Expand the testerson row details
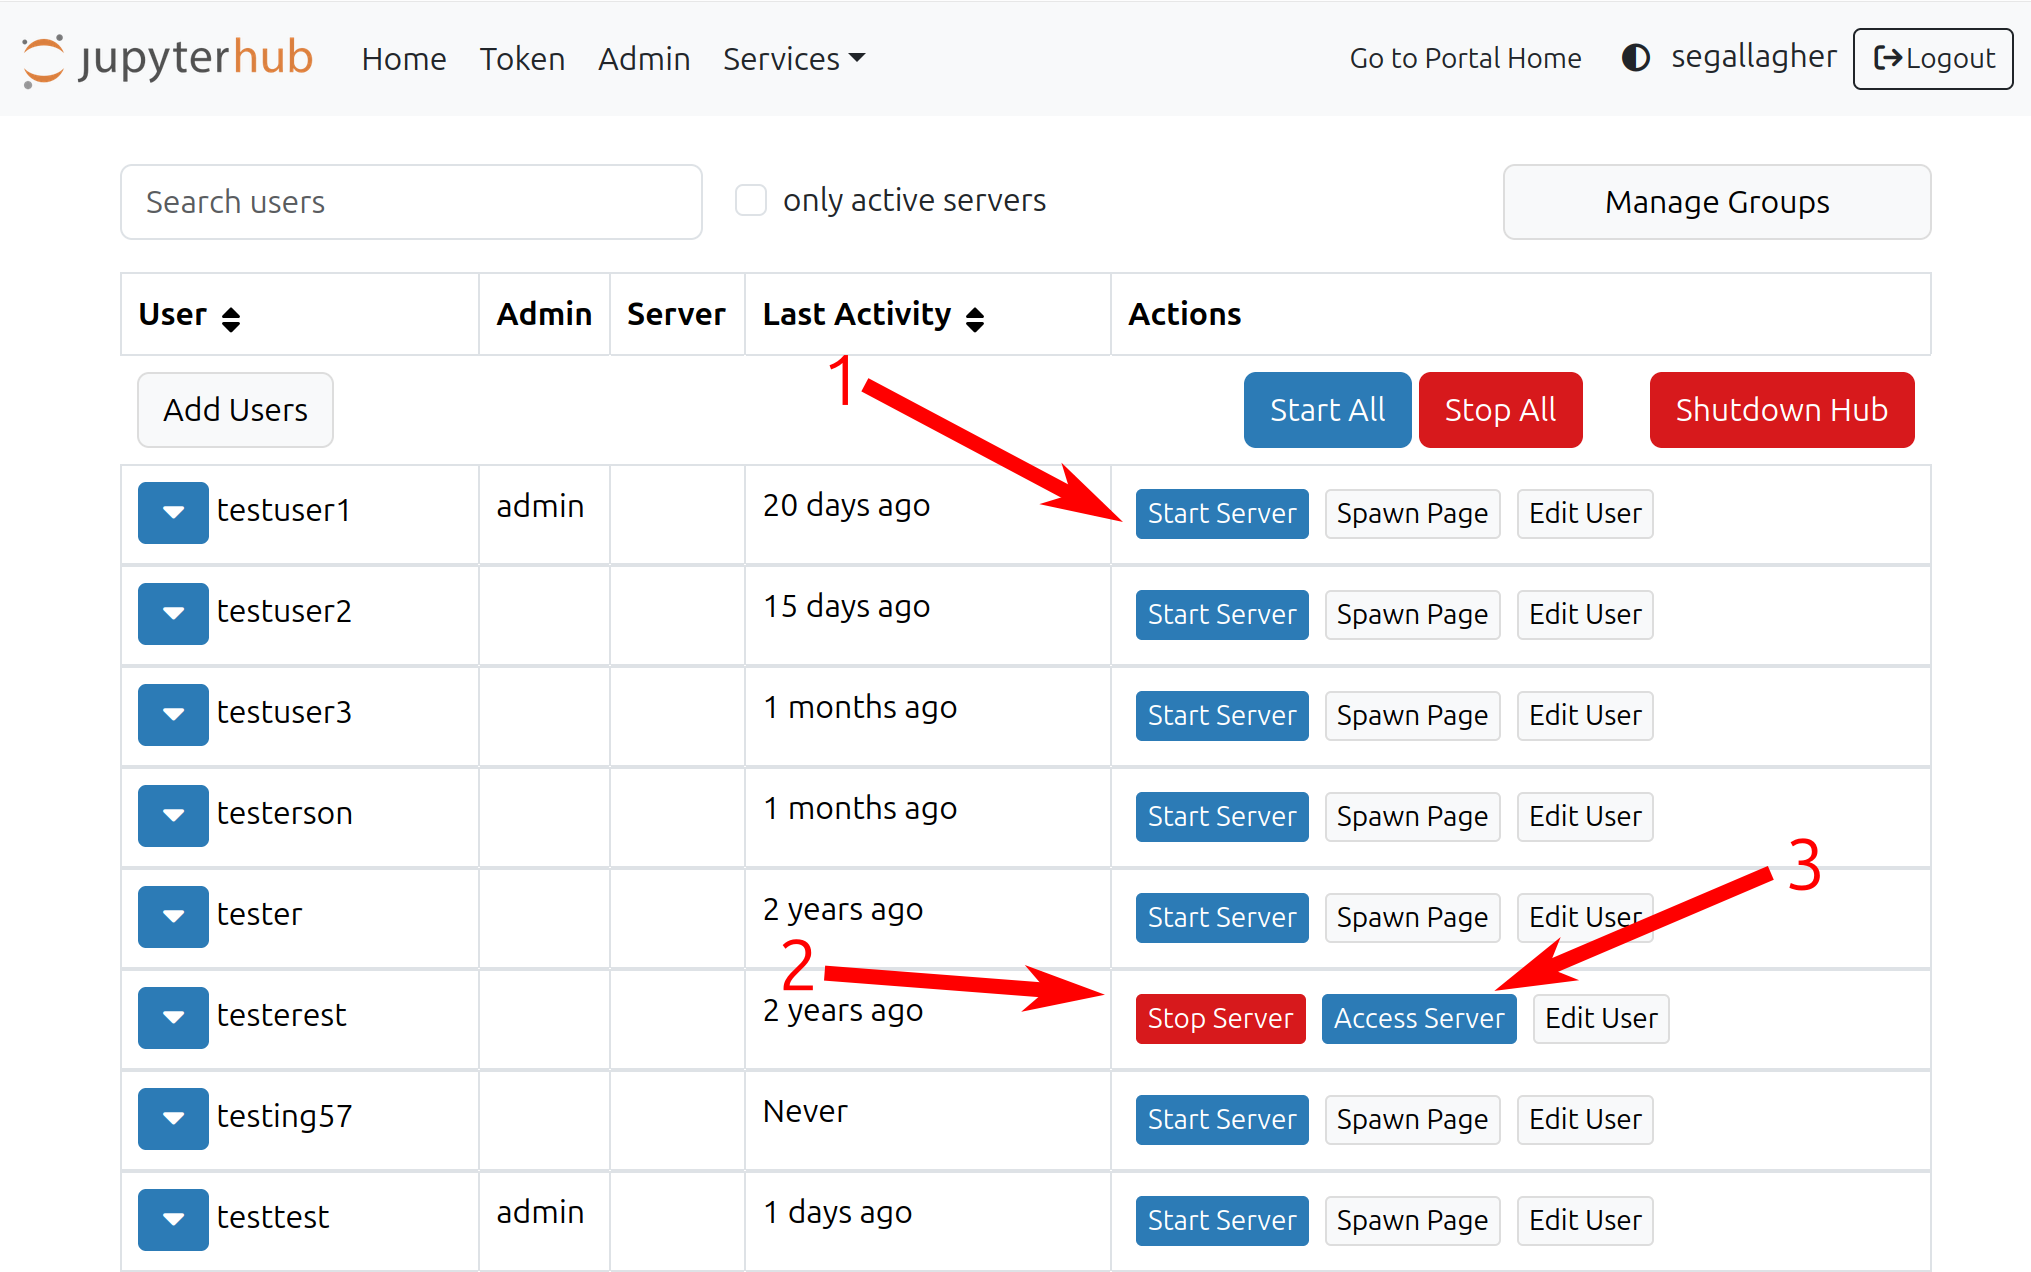This screenshot has width=2031, height=1272. click(x=173, y=815)
